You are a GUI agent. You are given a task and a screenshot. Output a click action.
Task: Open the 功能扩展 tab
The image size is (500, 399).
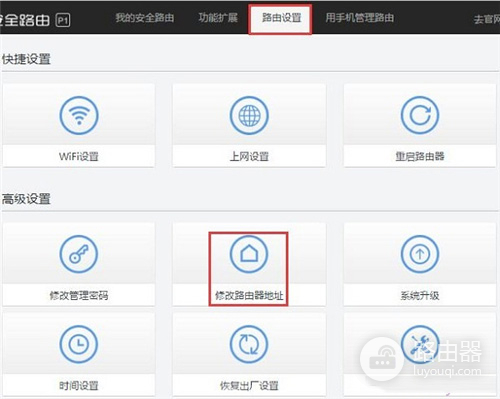pos(218,18)
